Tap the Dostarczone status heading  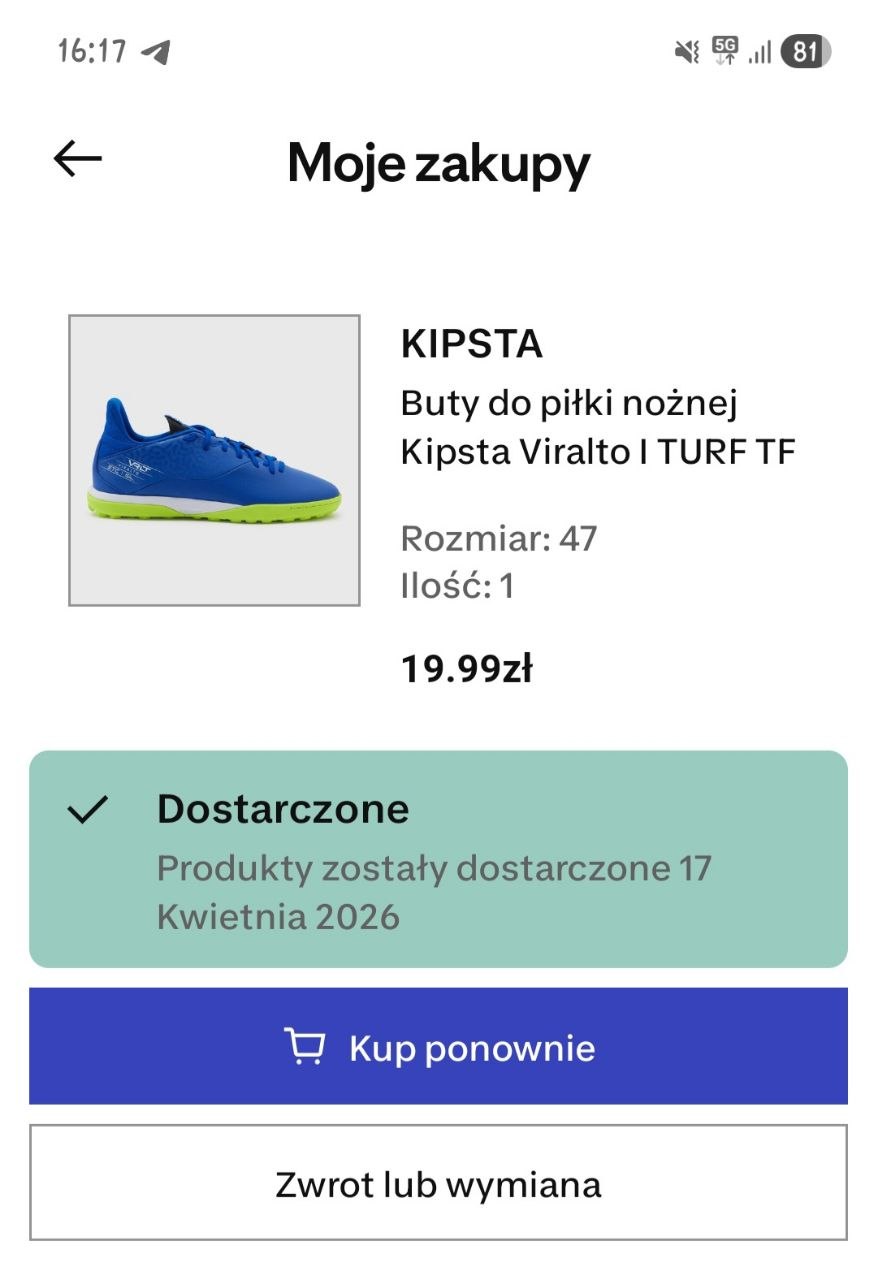283,809
